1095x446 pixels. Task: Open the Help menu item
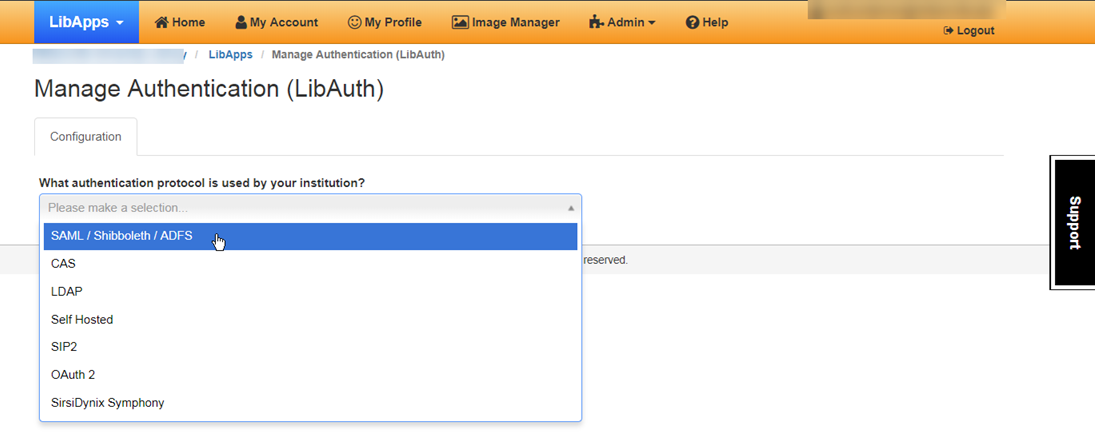(707, 22)
